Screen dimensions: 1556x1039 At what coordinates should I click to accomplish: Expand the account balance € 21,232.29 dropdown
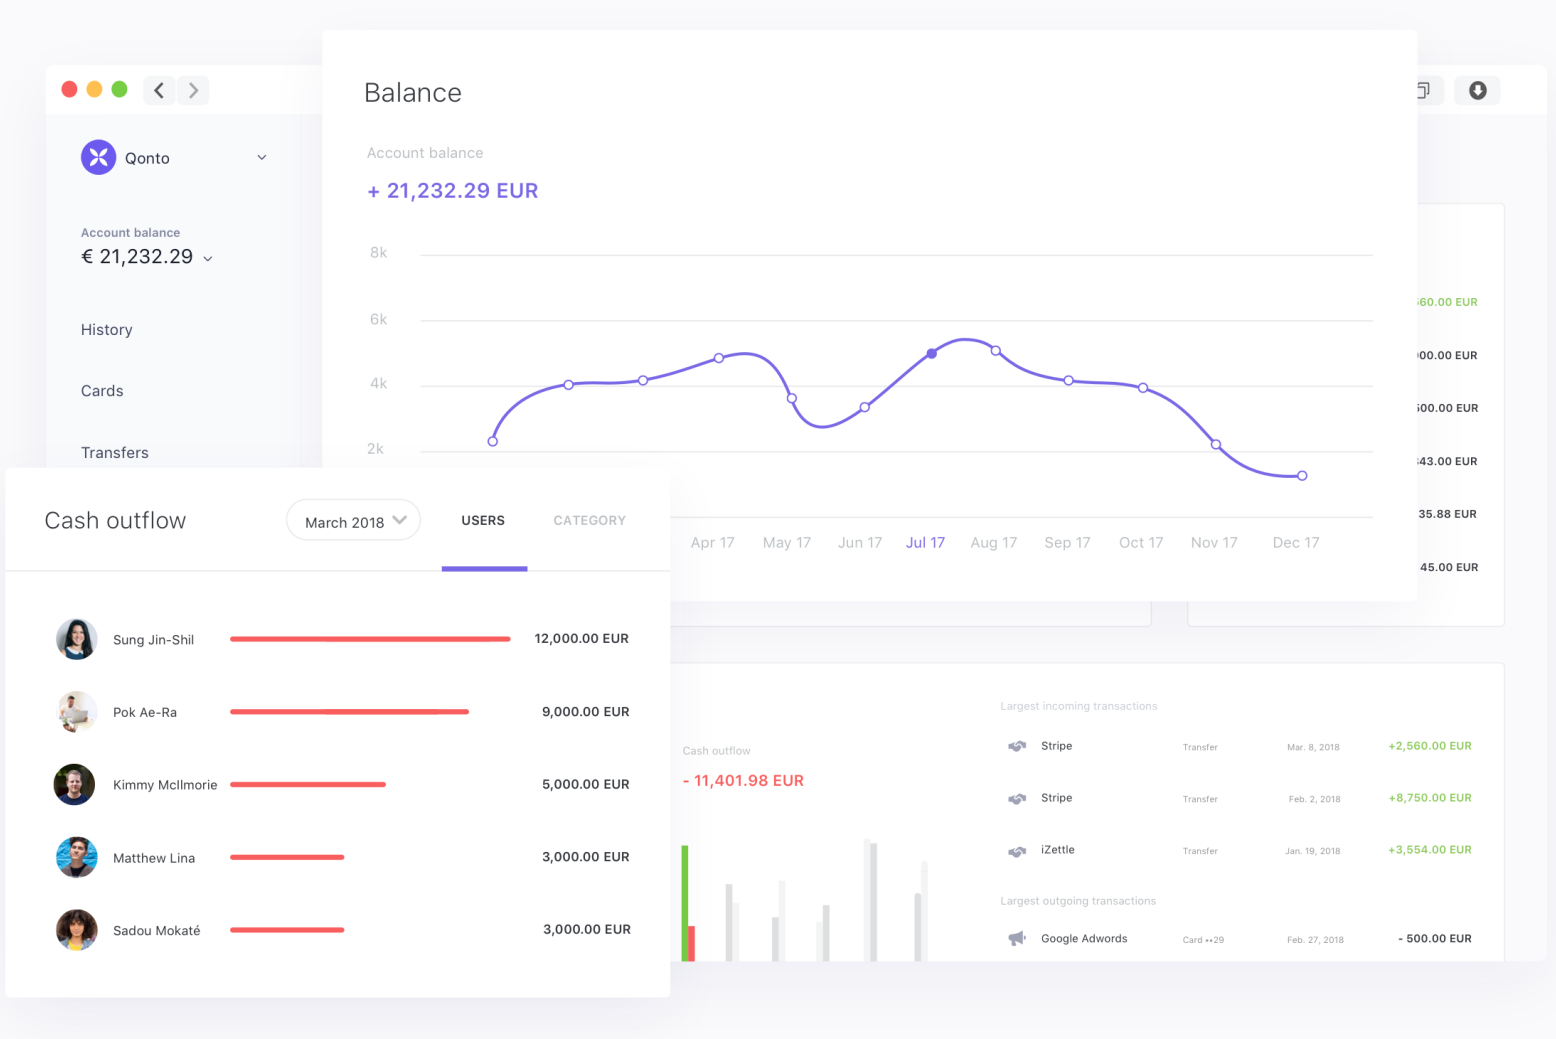[208, 258]
